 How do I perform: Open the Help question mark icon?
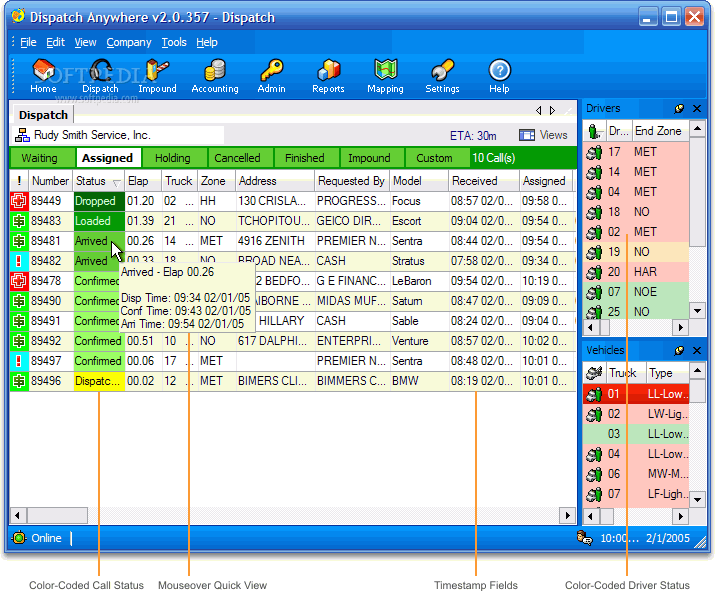[499, 76]
